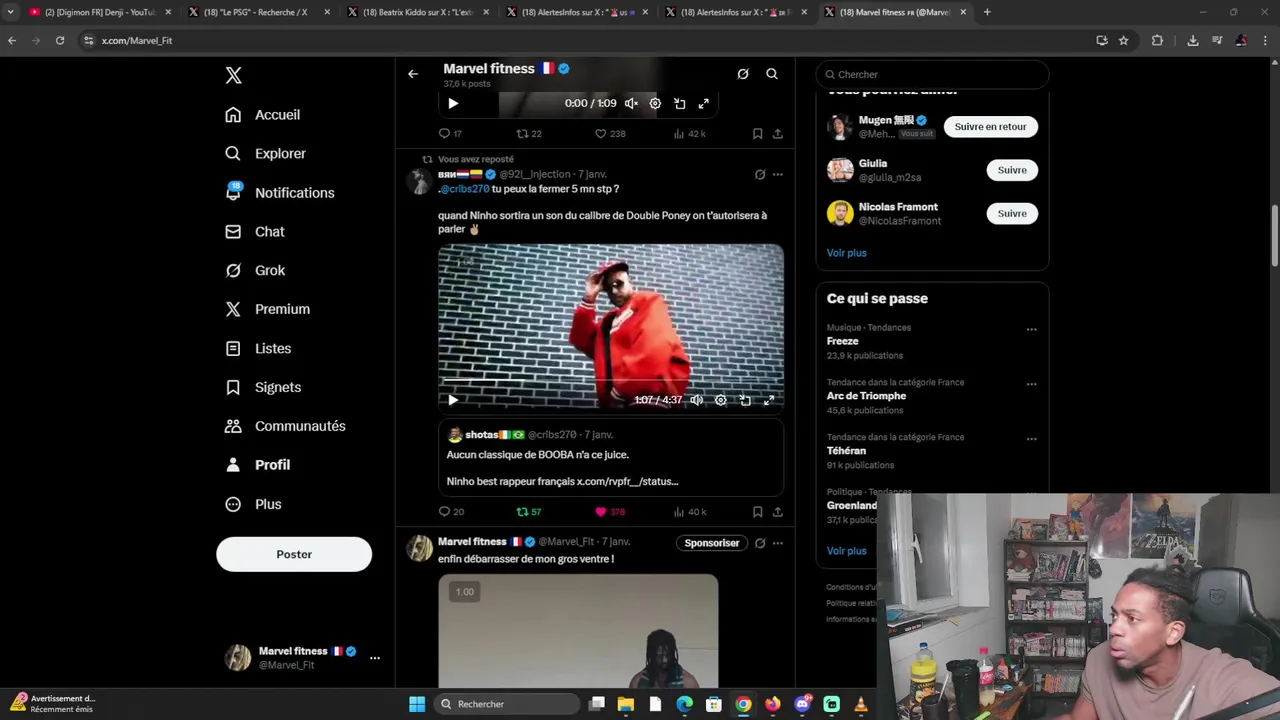
Task: Click Voir plus under suggestions
Action: click(846, 253)
